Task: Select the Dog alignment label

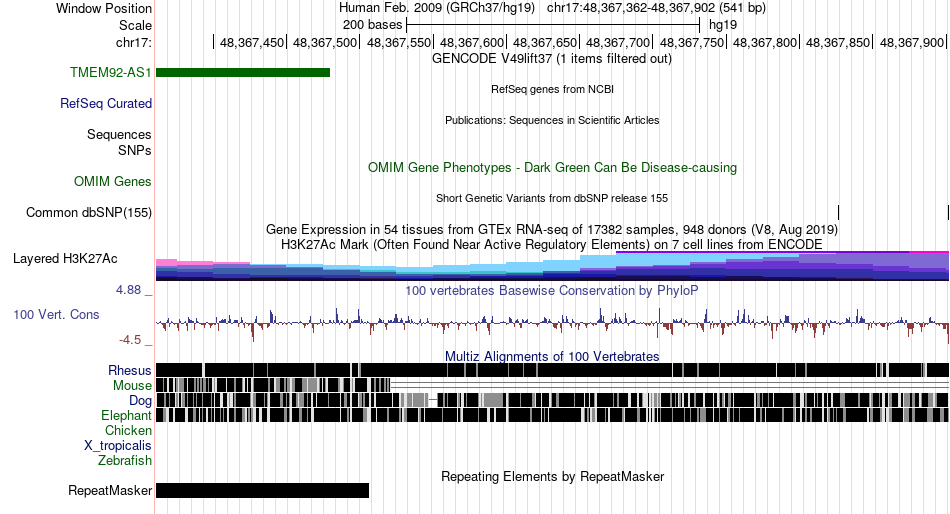Action: (140, 400)
